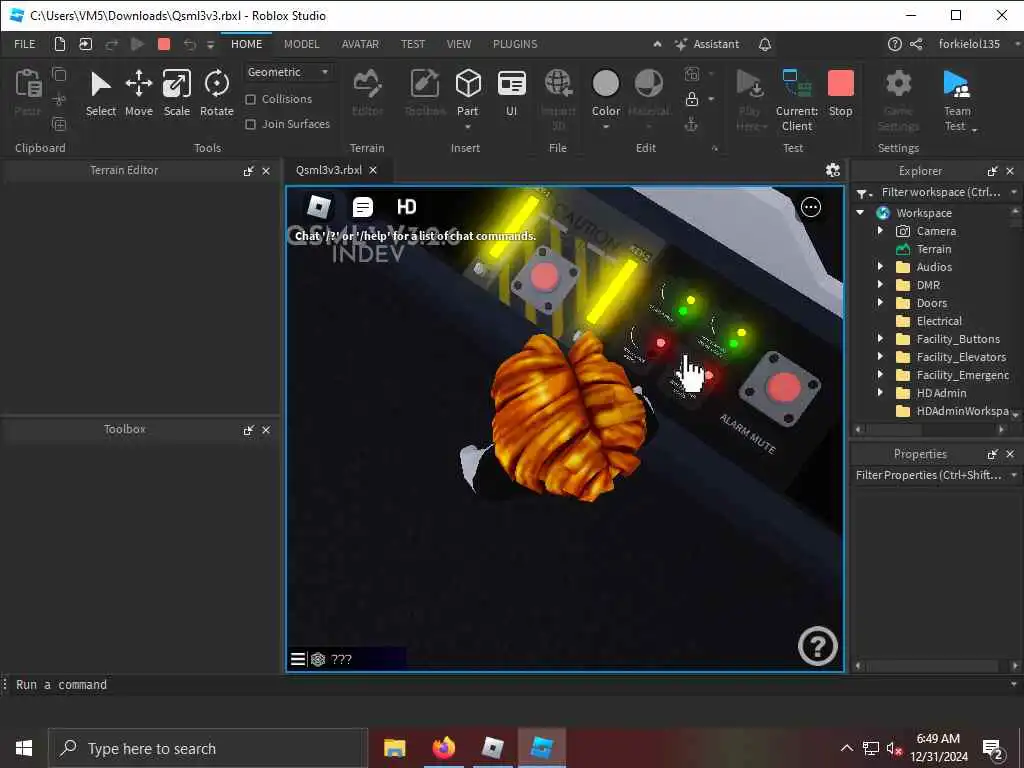Click the viewport settings gear icon
1024x768 pixels.
[x=833, y=170]
